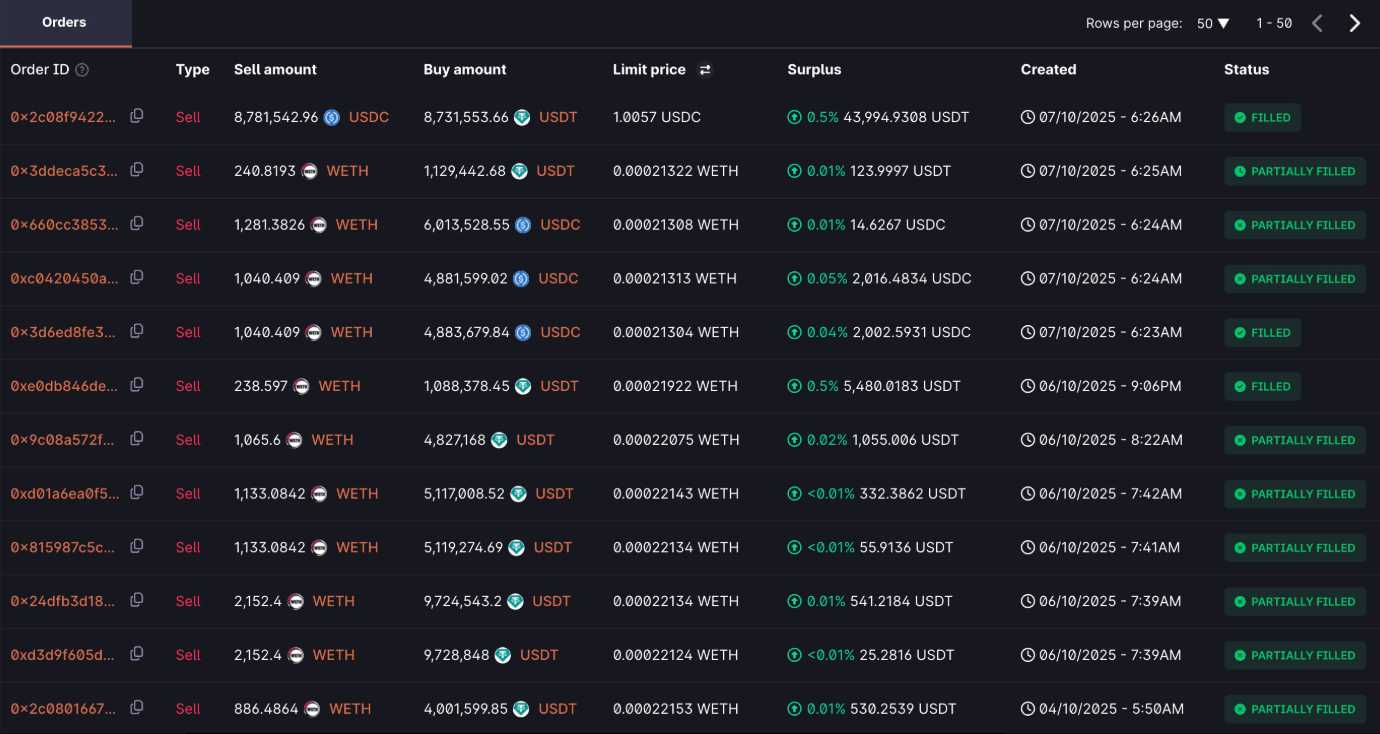Open order 0xc0420450a link
The height and width of the screenshot is (734, 1380).
point(64,279)
